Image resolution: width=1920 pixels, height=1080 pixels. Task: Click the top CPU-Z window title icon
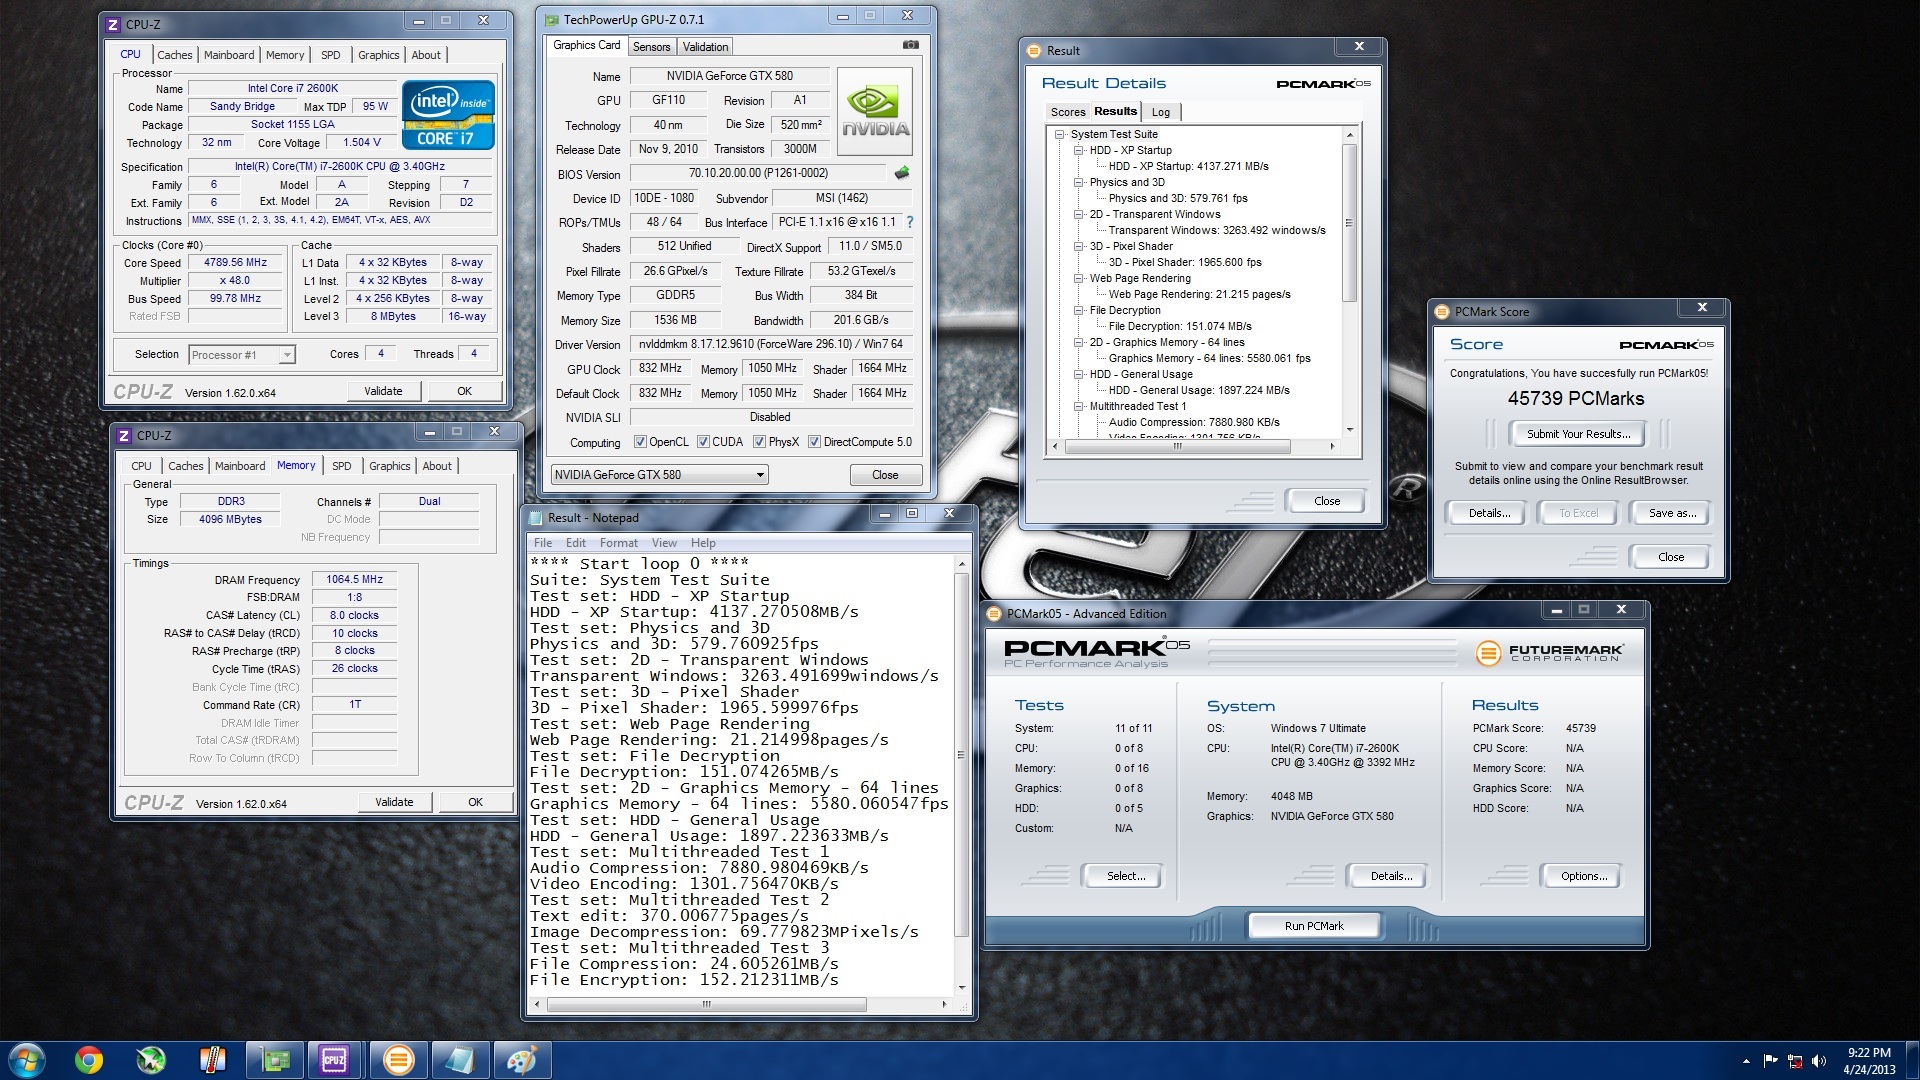pos(113,24)
